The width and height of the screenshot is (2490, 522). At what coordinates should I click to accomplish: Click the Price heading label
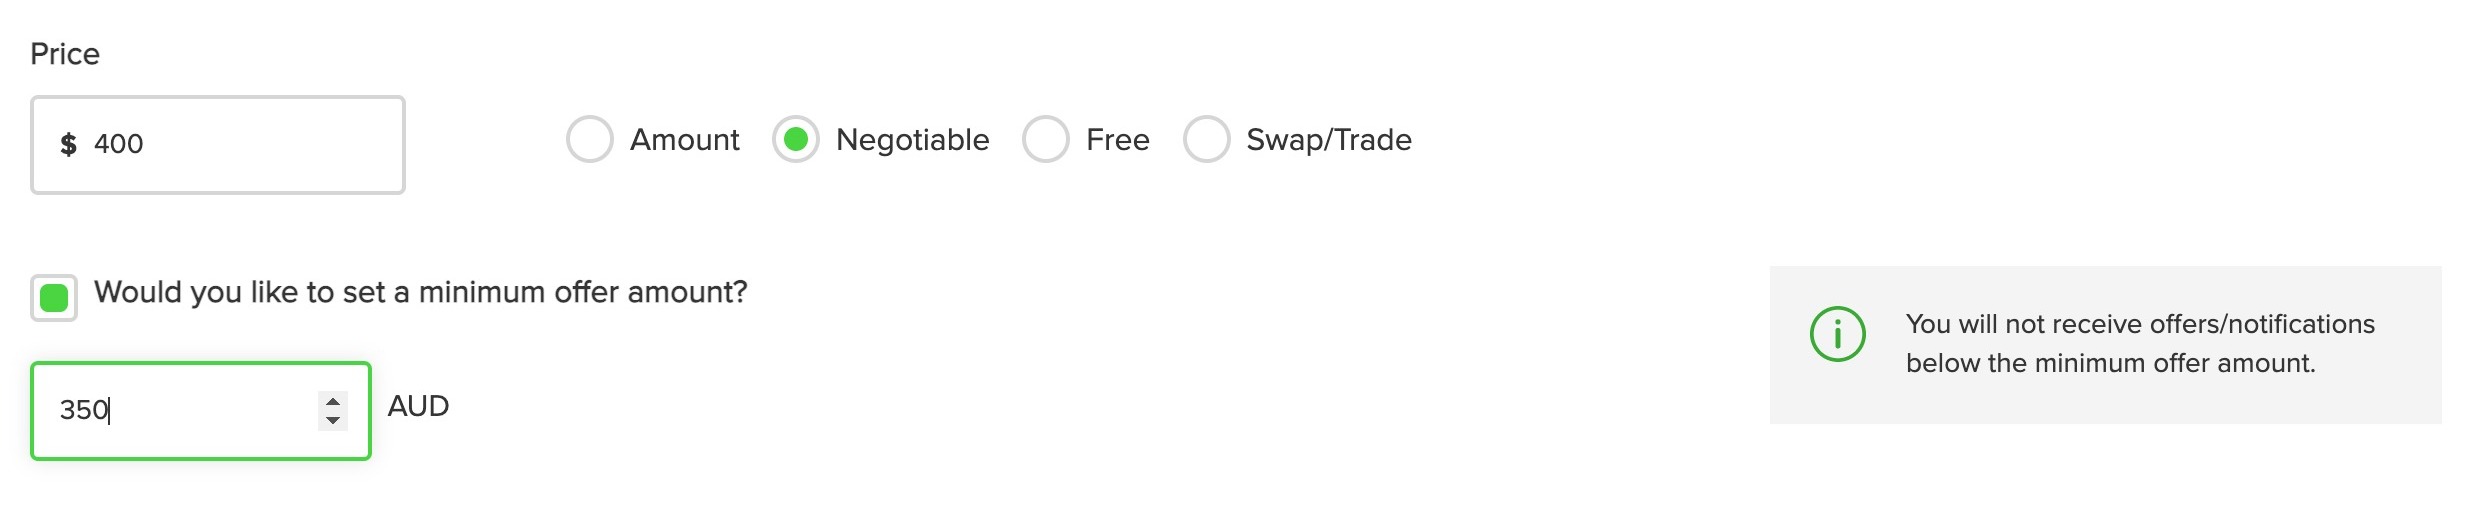coord(65,54)
